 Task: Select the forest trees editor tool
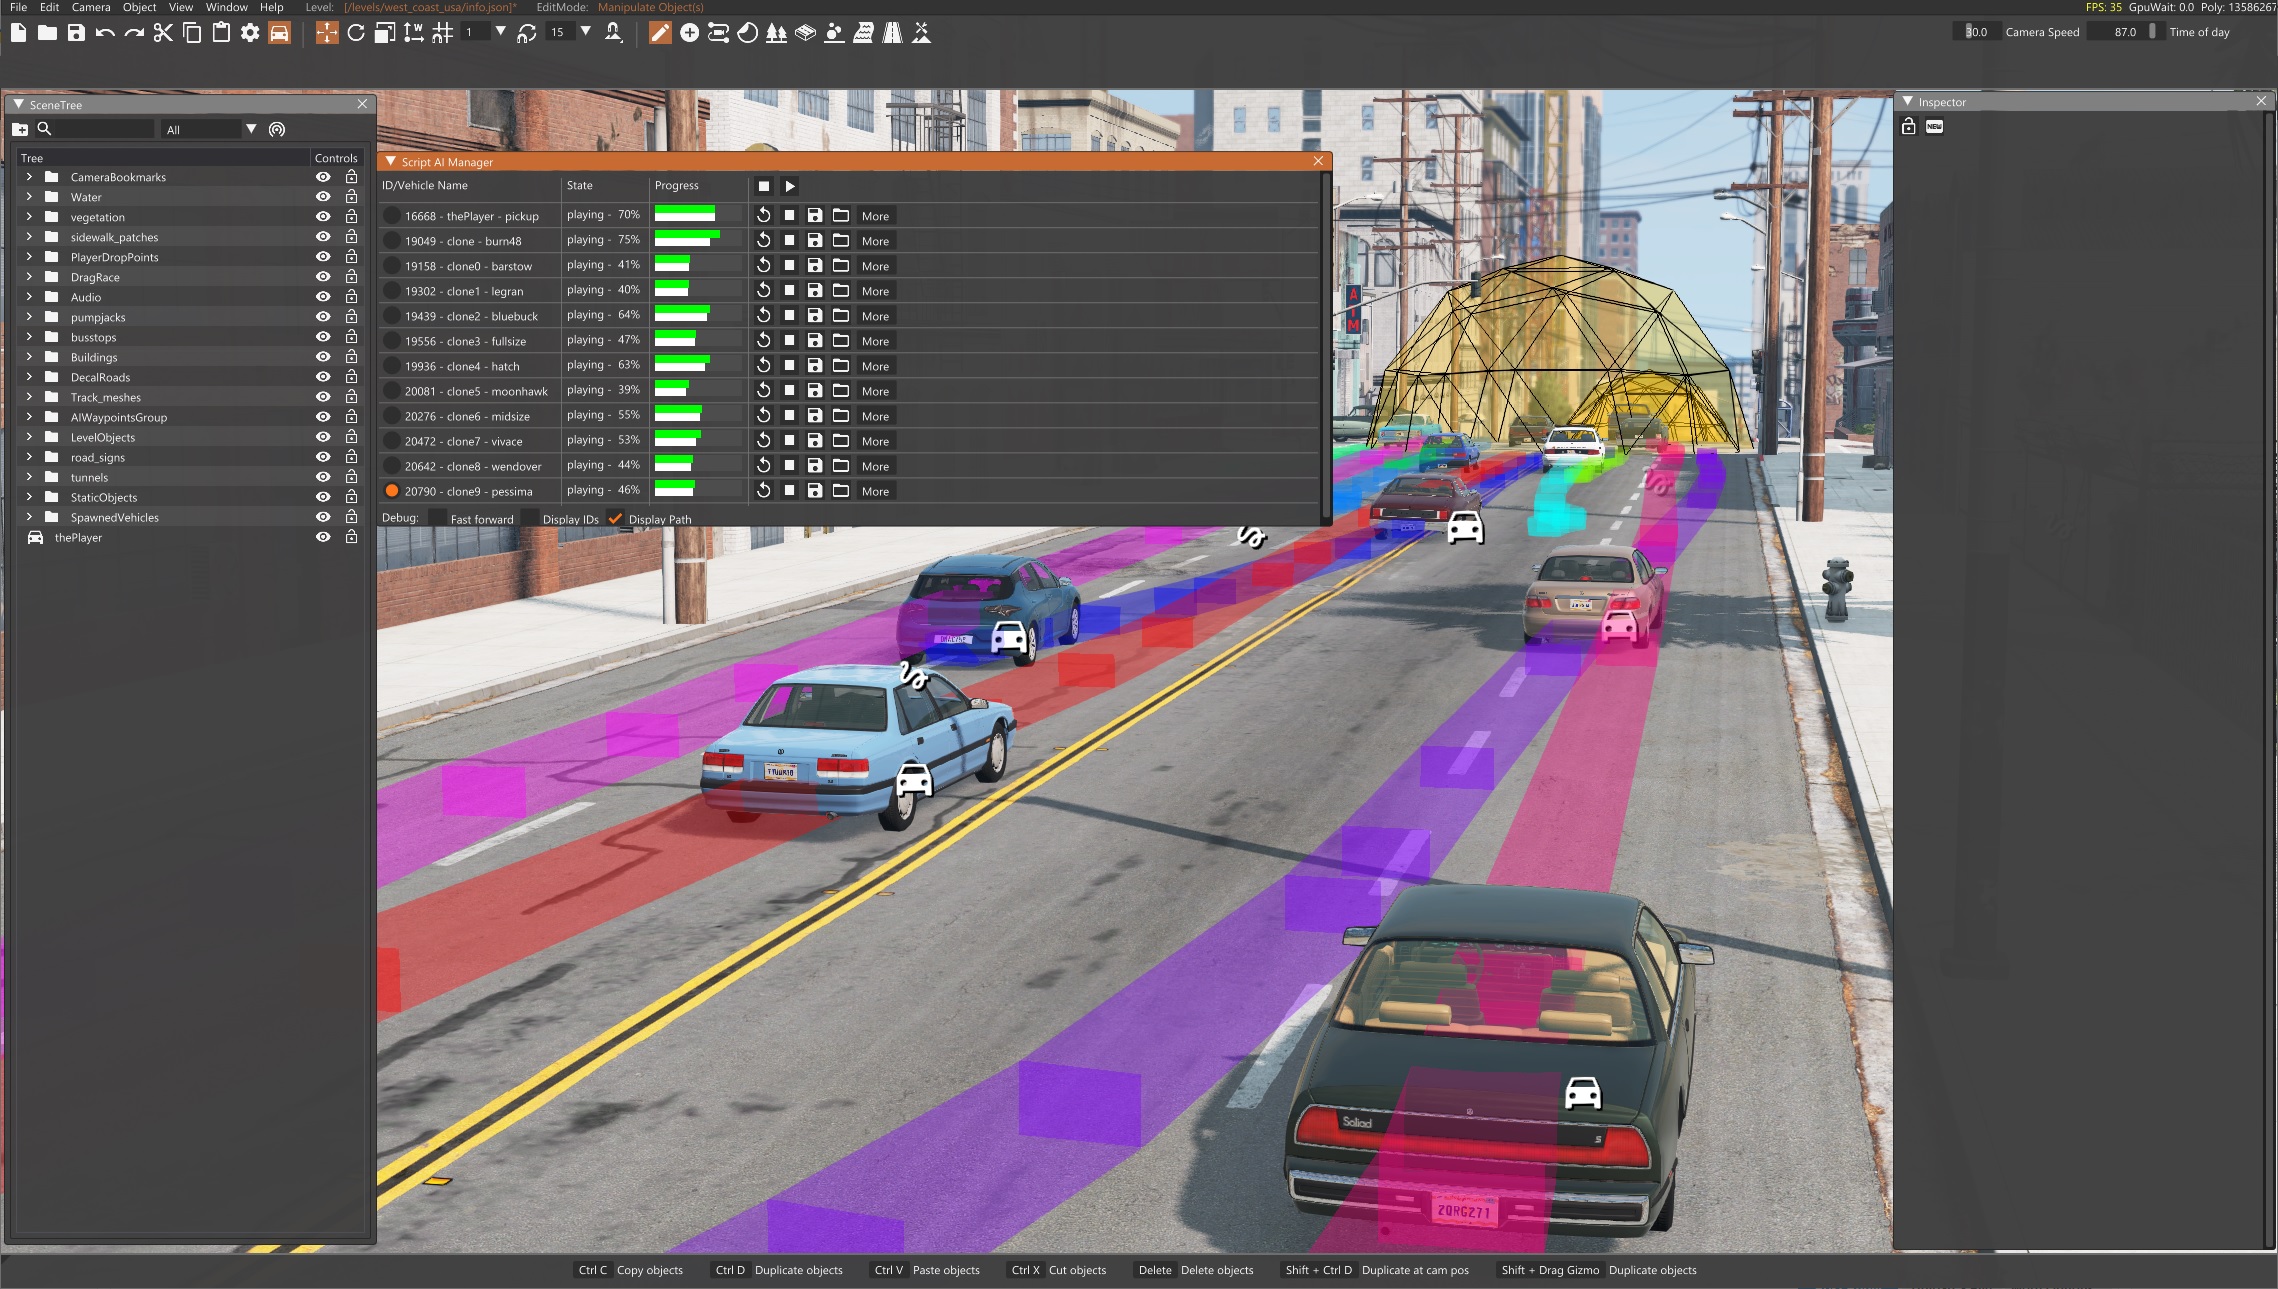(x=776, y=33)
